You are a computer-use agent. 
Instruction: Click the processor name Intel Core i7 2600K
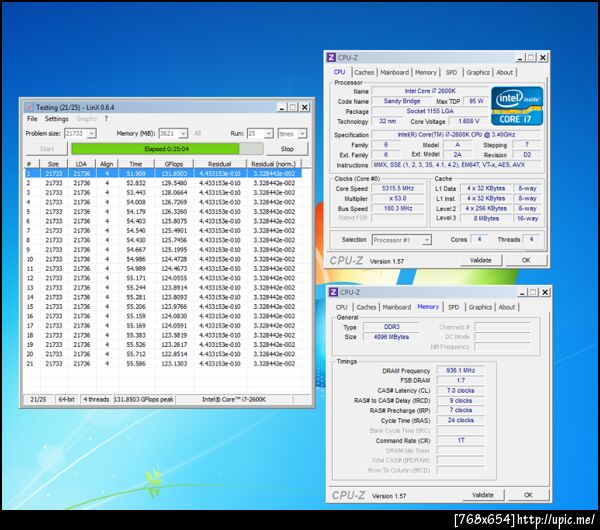tap(430, 91)
